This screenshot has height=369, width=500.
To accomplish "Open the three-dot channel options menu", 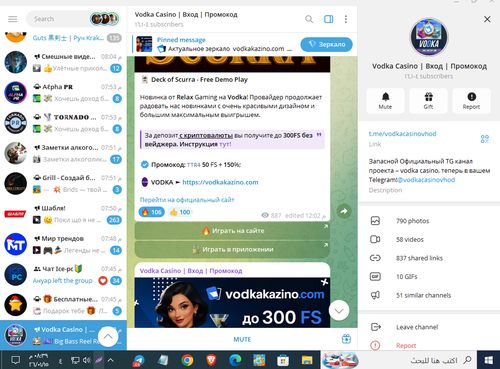I will coord(346,19).
